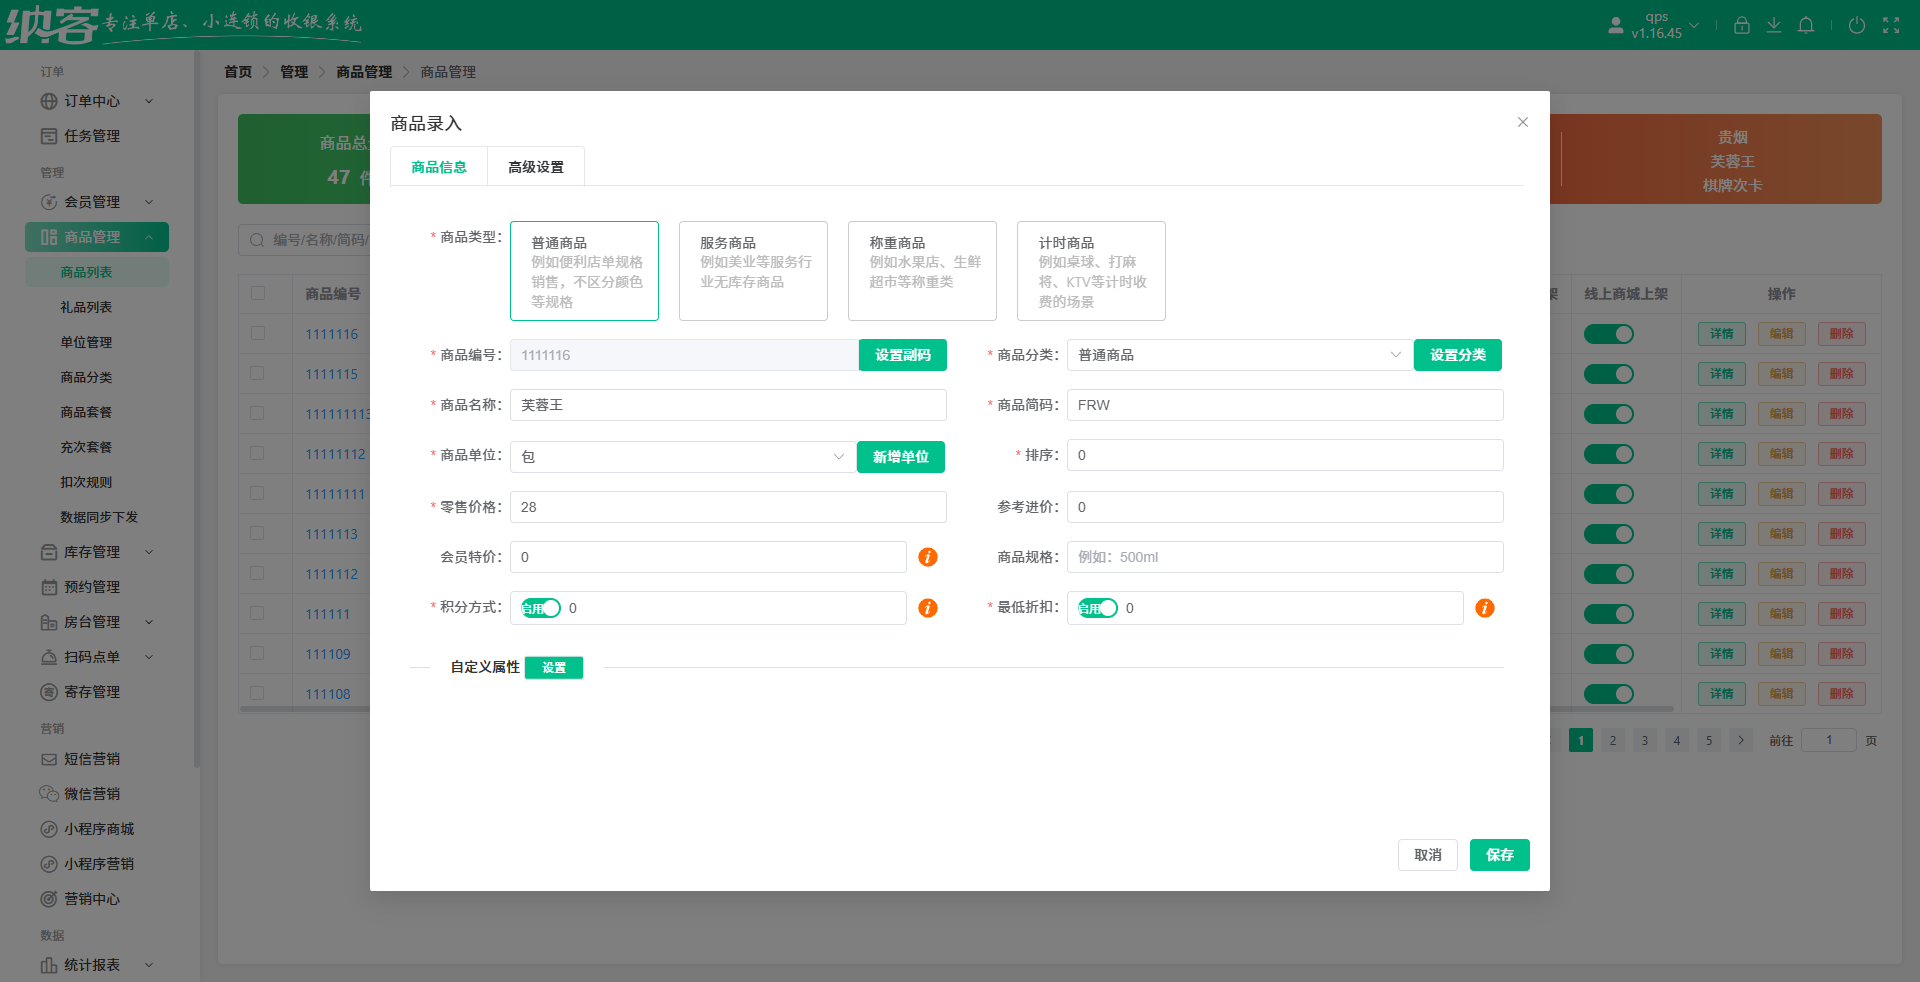Click the 订单中心 globe icon in sidebar
The image size is (1920, 982).
coord(49,101)
